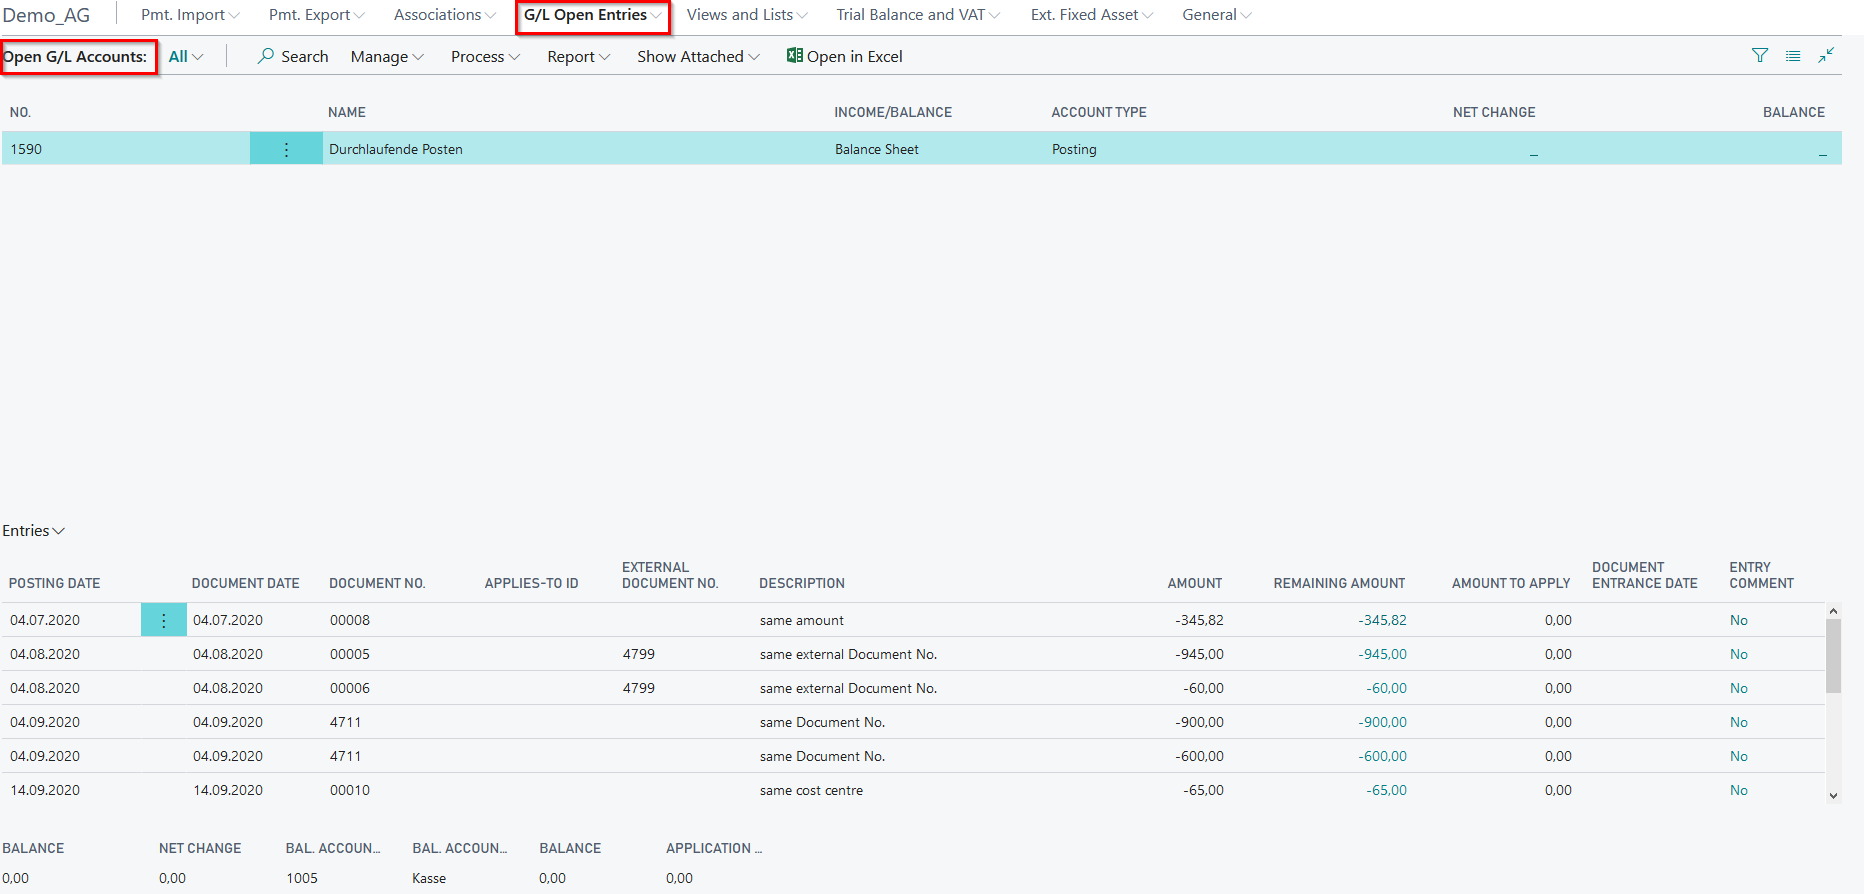Click remaining amount -345,82 link
1864x894 pixels.
[x=1382, y=620]
